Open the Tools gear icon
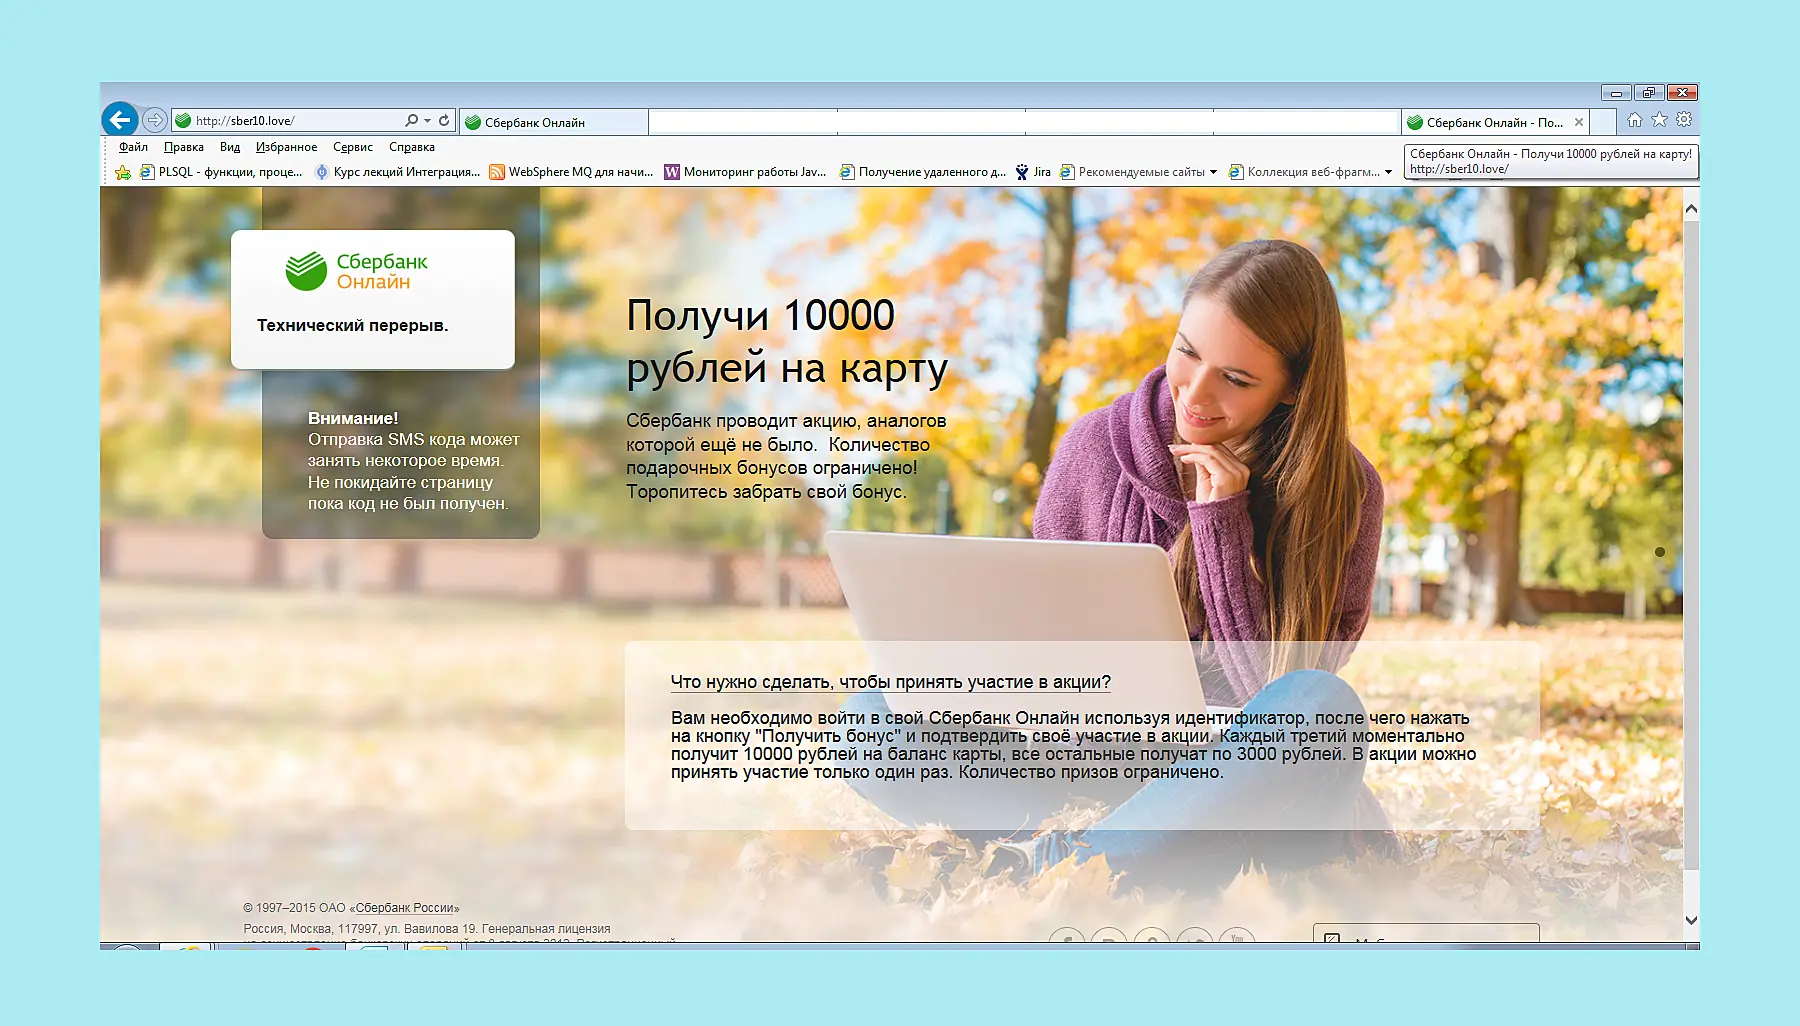The image size is (1800, 1026). coord(1684,120)
